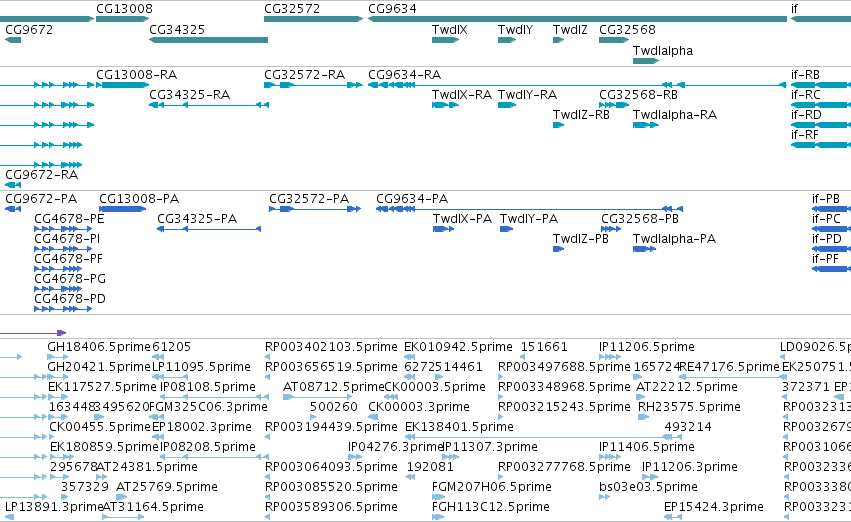This screenshot has width=851, height=522.
Task: Click the TwdlX-RA transcript label
Action: (462, 94)
